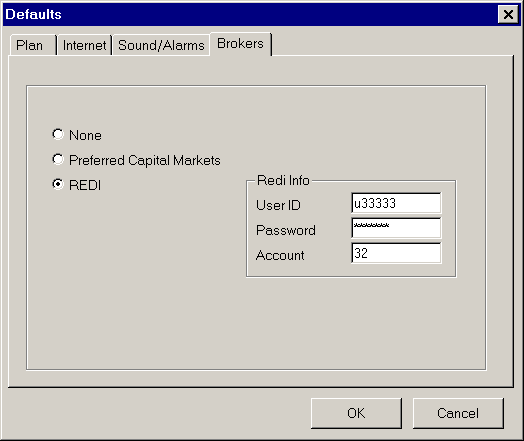Click the REDI option label

pos(85,185)
